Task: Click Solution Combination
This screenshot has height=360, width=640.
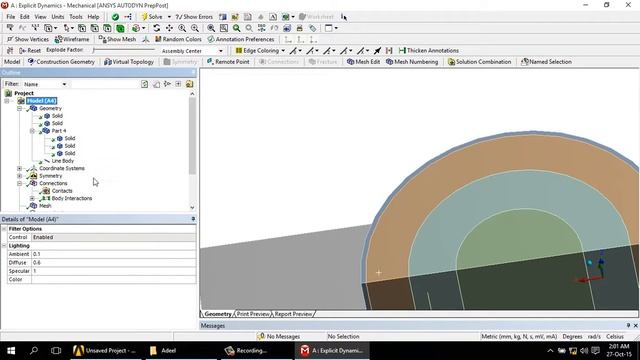Action: coord(479,62)
